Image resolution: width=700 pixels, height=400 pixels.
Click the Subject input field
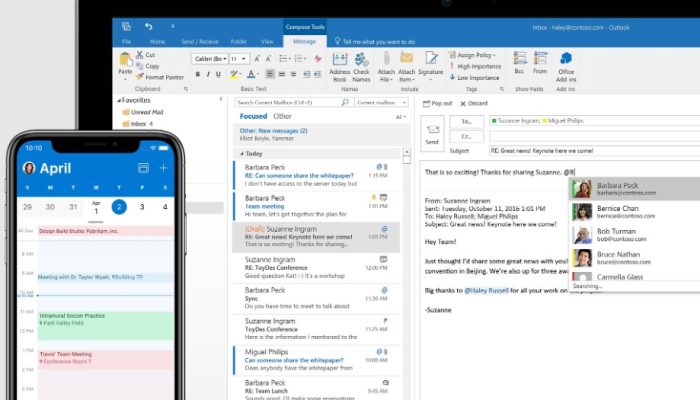[595, 151]
